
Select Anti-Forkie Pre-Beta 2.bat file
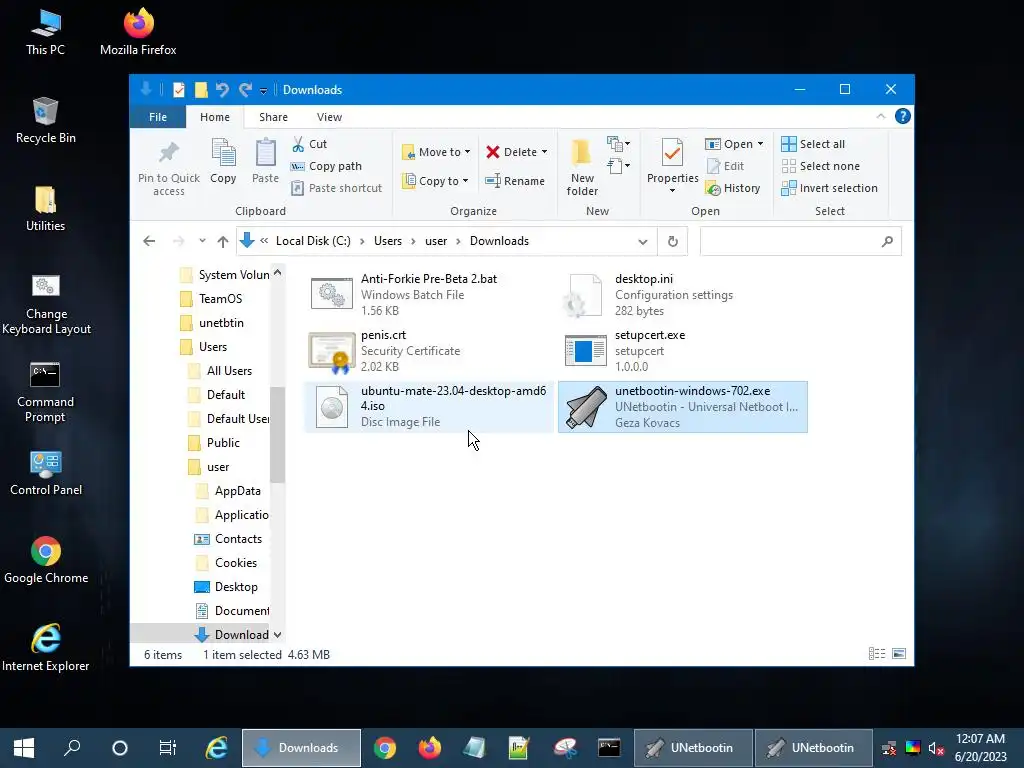[x=428, y=295]
